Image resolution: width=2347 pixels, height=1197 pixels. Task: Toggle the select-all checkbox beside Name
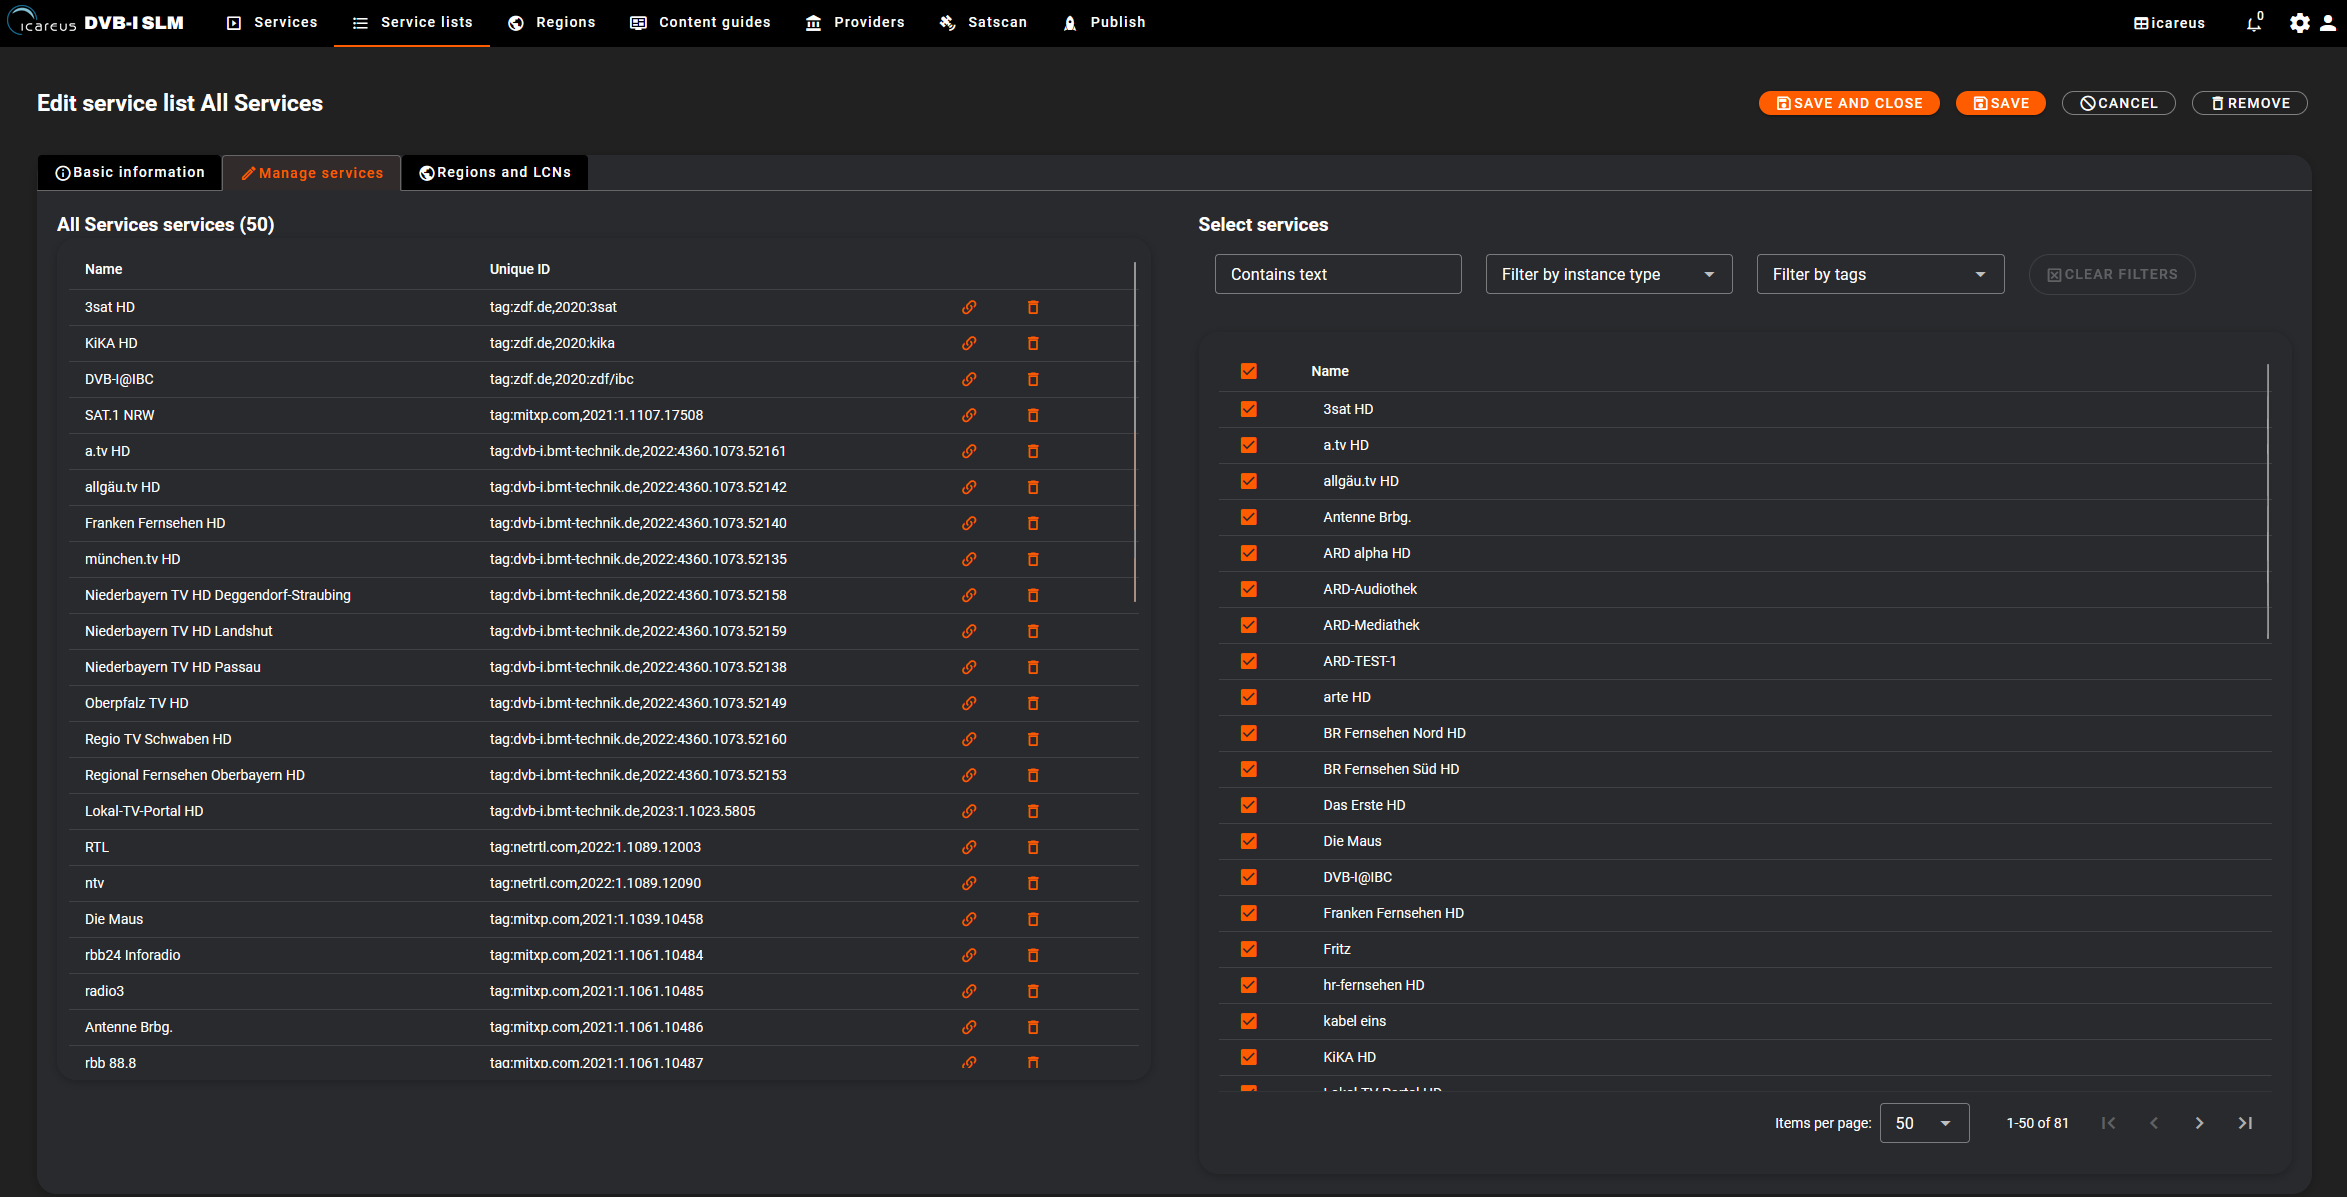tap(1249, 371)
